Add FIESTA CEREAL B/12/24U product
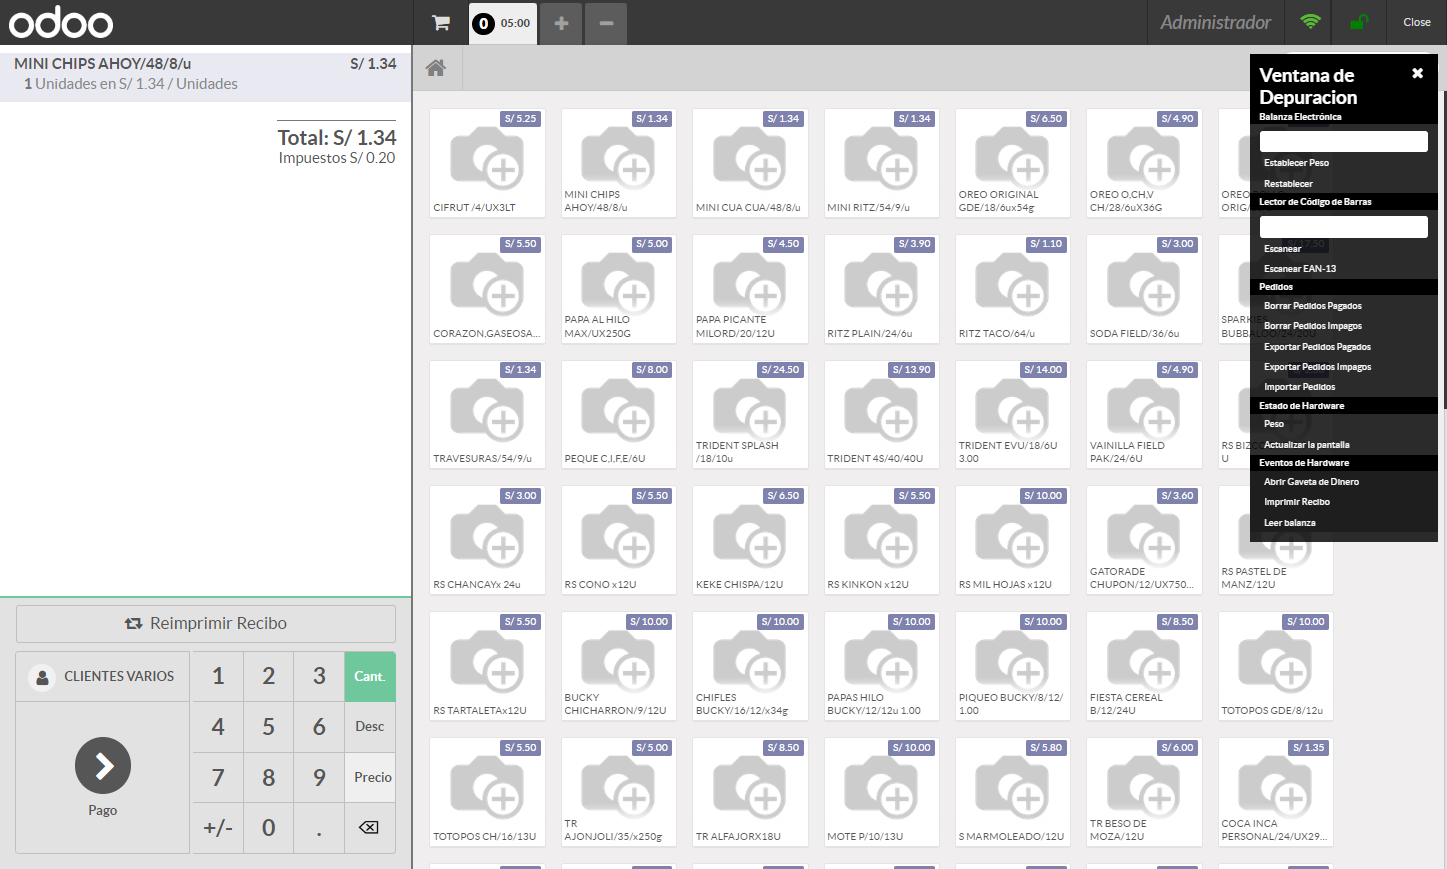This screenshot has width=1447, height=869. (x=1144, y=666)
